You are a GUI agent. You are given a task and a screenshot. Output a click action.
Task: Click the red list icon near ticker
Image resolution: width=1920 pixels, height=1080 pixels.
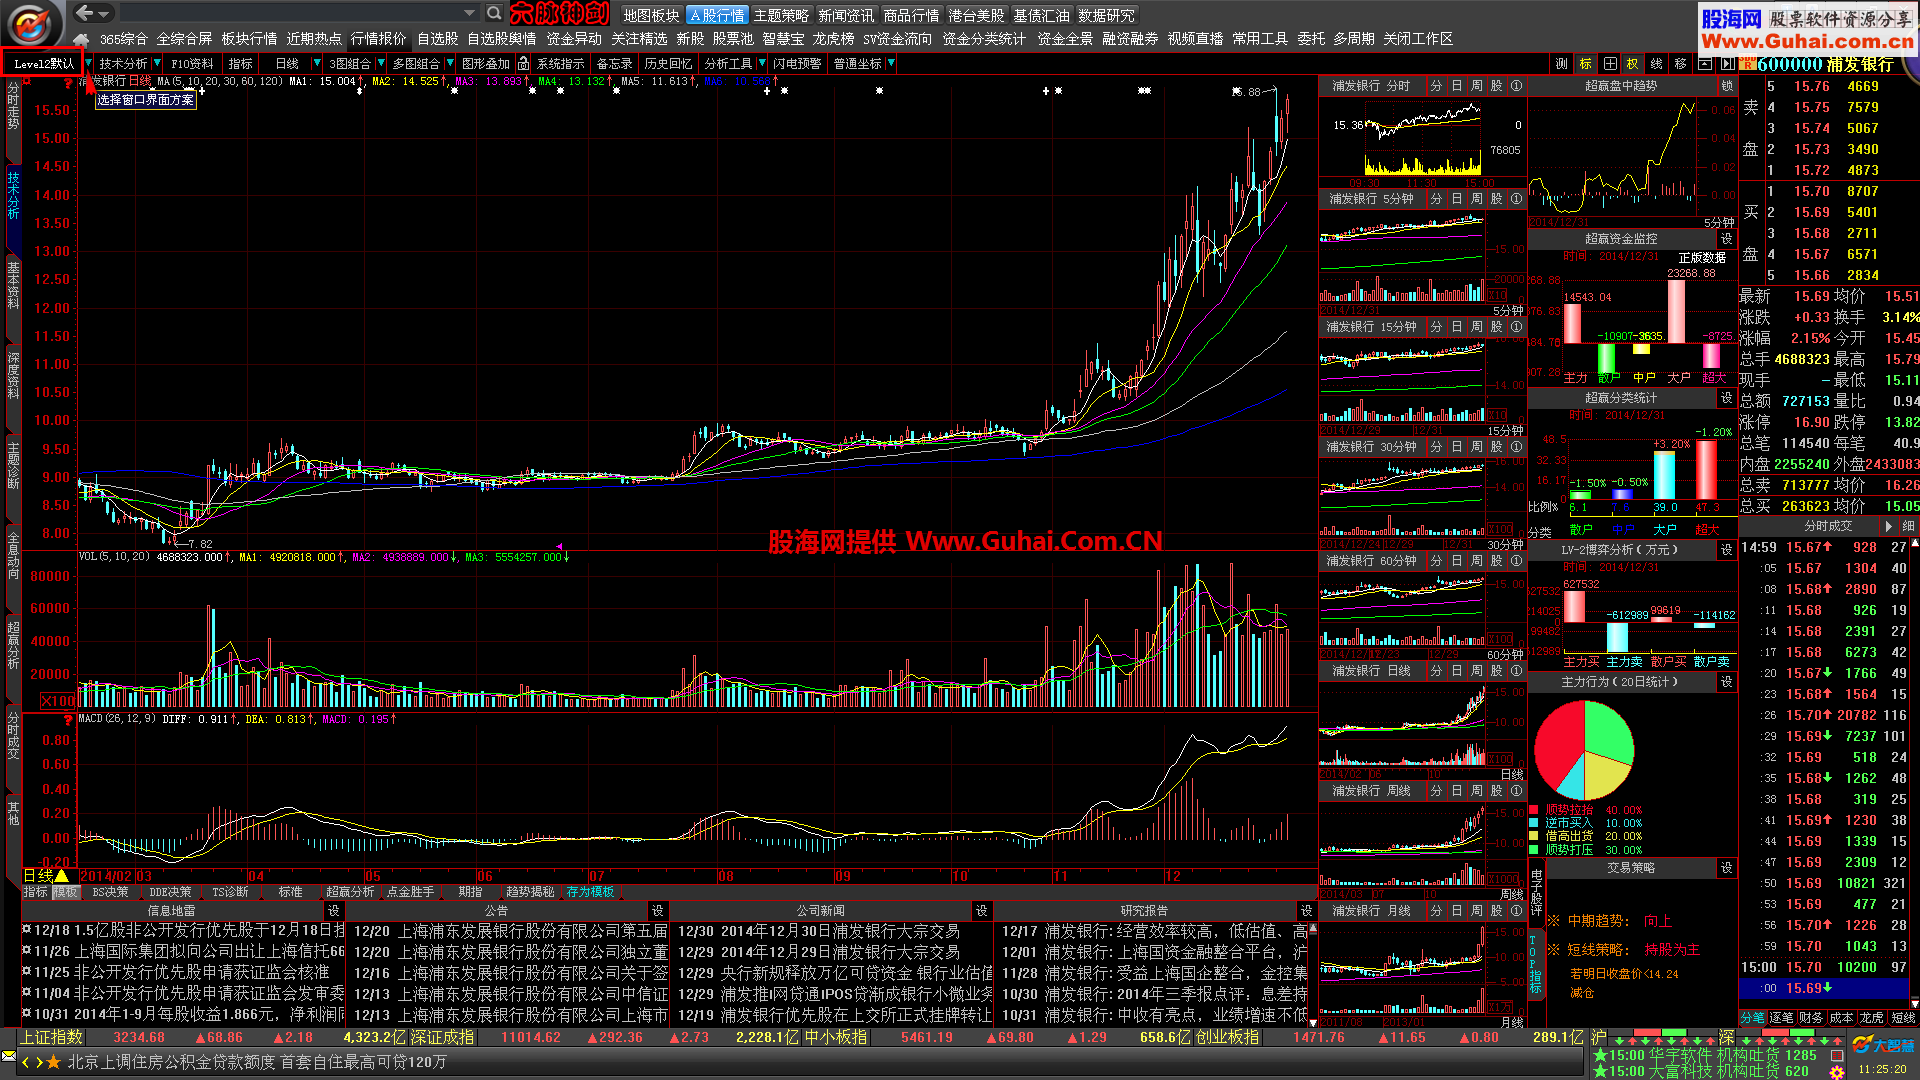1837,1055
